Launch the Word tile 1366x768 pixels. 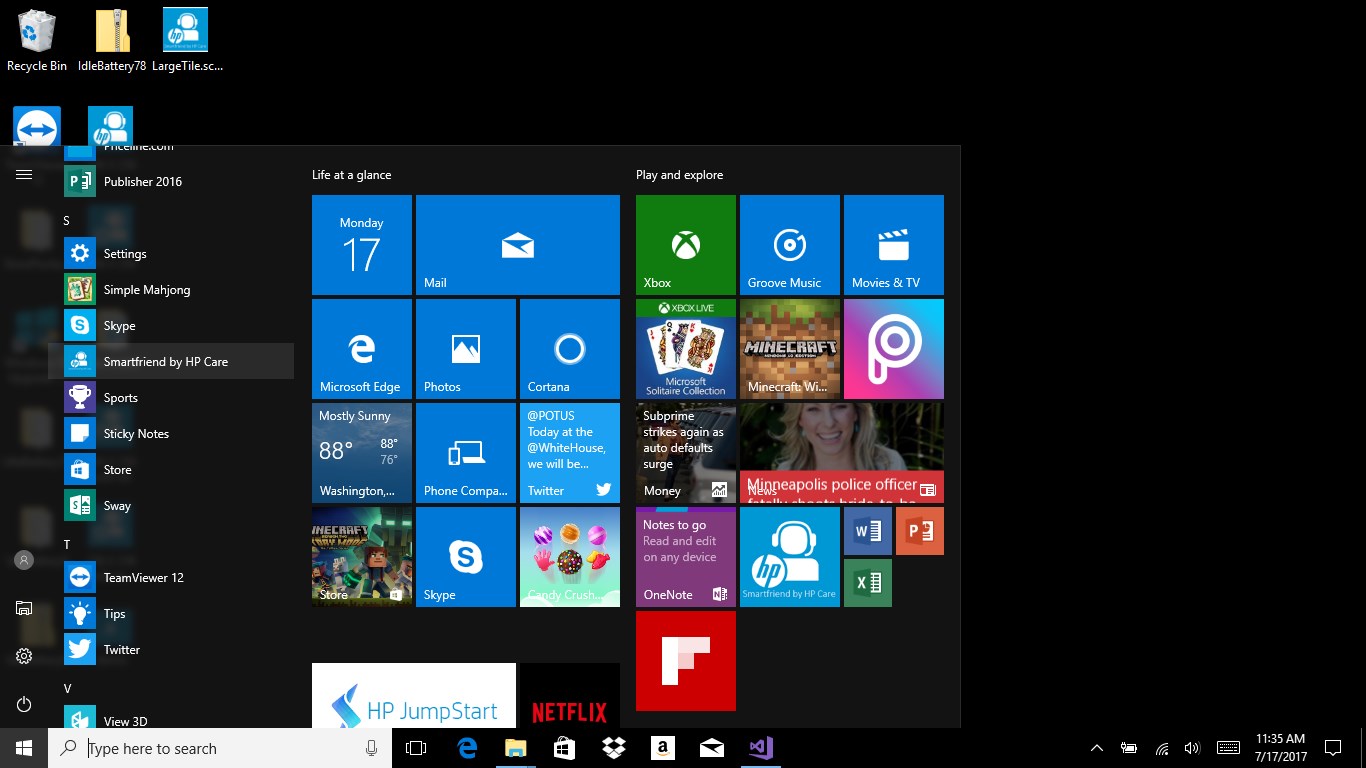coord(868,531)
